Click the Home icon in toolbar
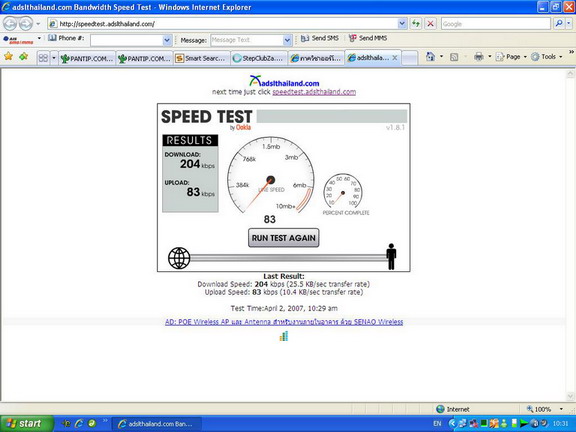This screenshot has width=576, height=432. click(x=431, y=57)
